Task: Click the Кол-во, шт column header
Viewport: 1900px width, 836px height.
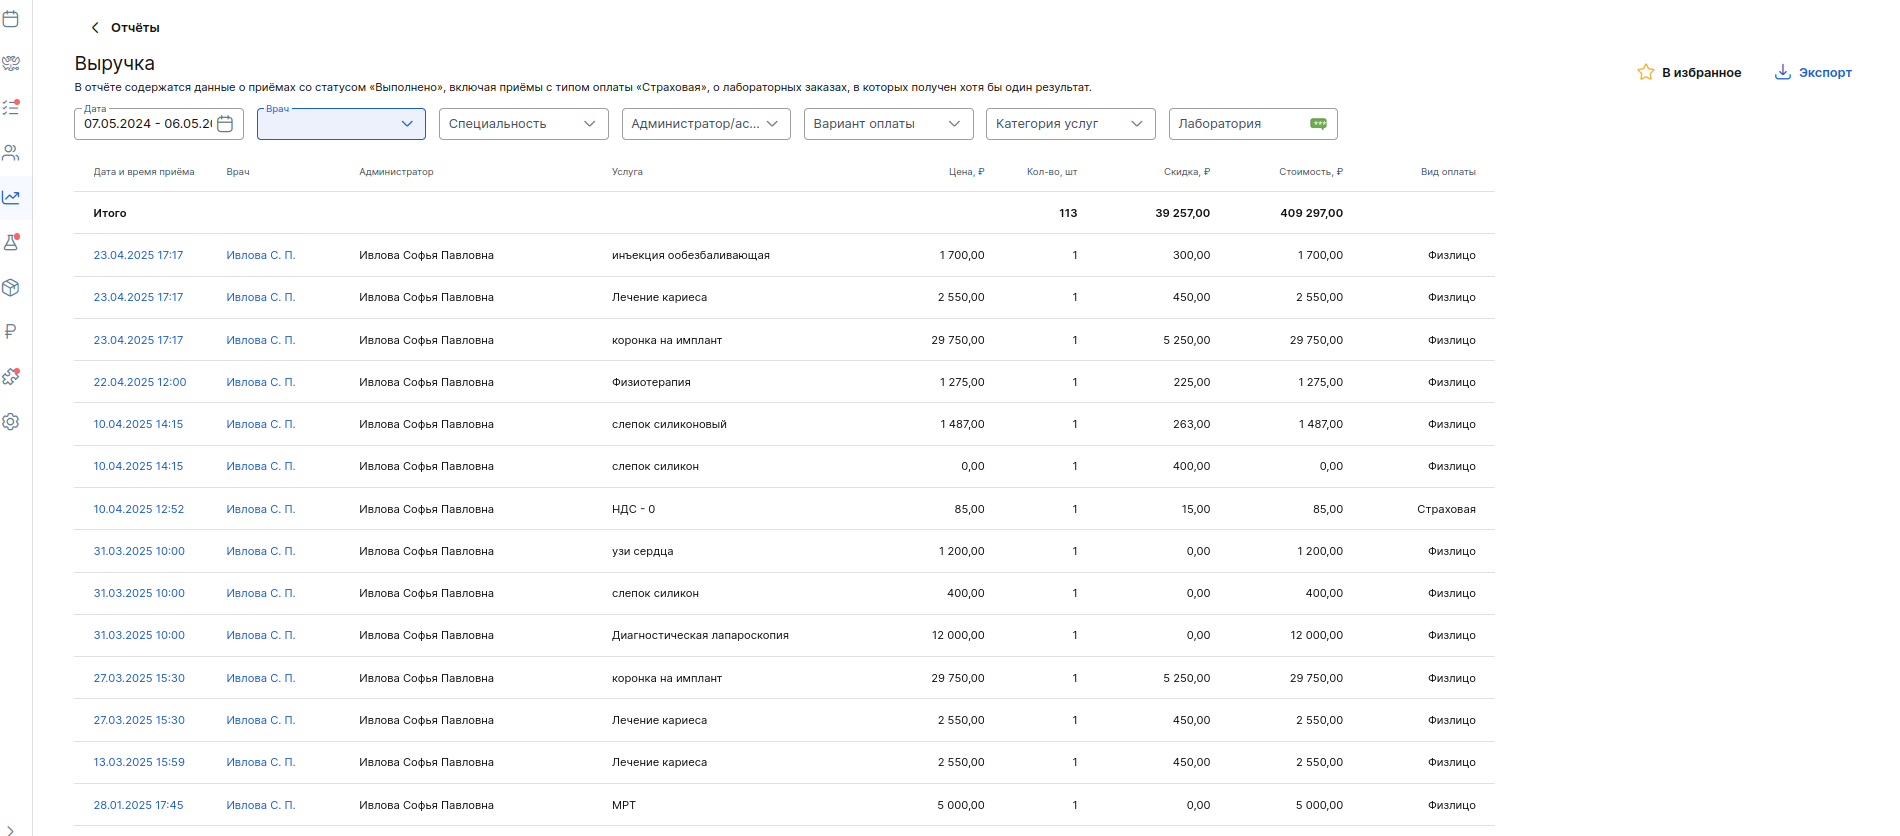Action: 1052,172
